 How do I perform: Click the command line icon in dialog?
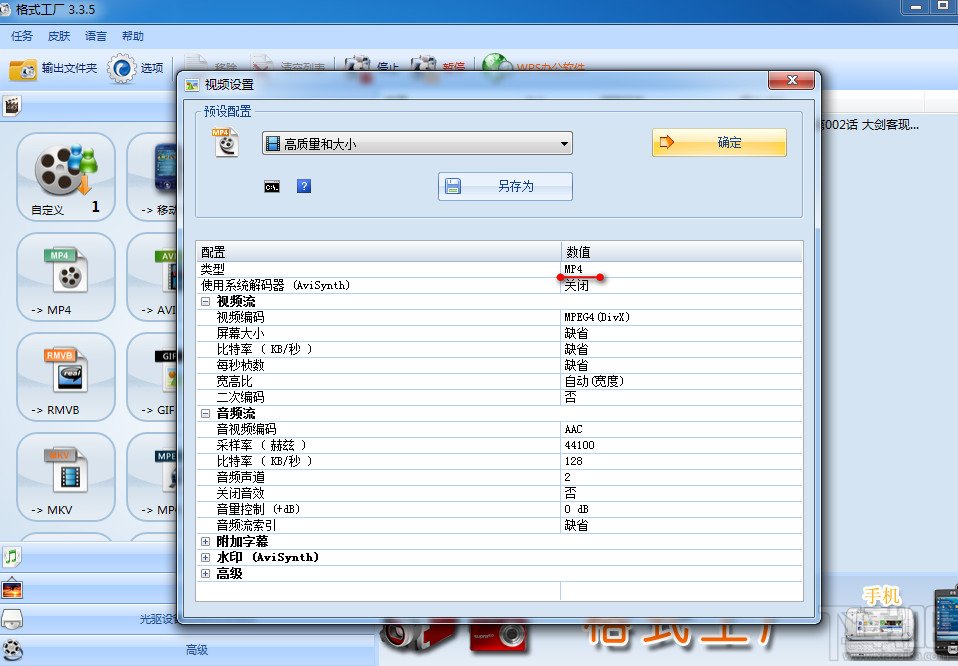pos(272,186)
